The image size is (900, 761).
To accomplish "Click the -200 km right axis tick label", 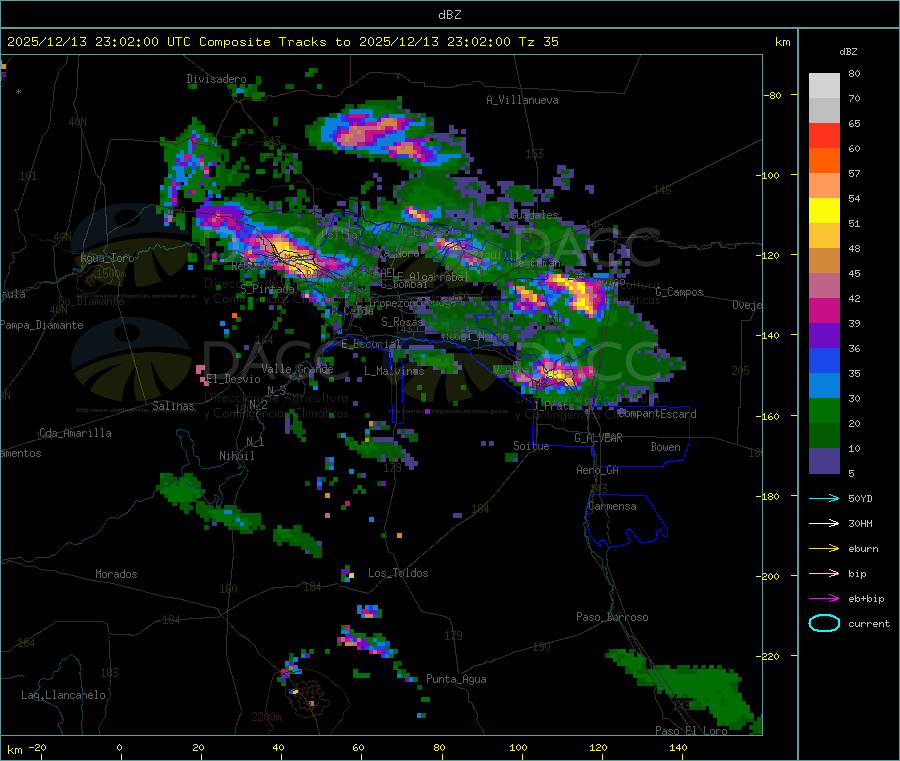I will (x=768, y=576).
